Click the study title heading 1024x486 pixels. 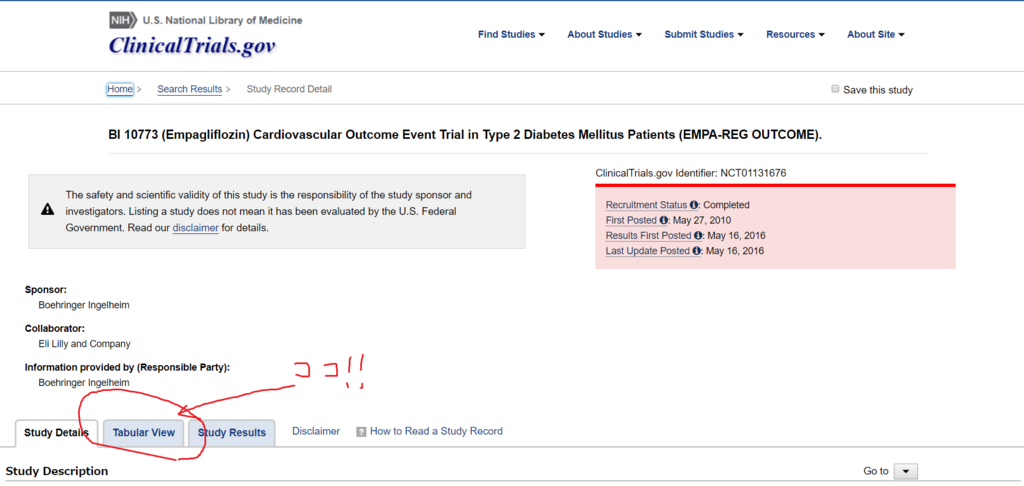point(465,135)
